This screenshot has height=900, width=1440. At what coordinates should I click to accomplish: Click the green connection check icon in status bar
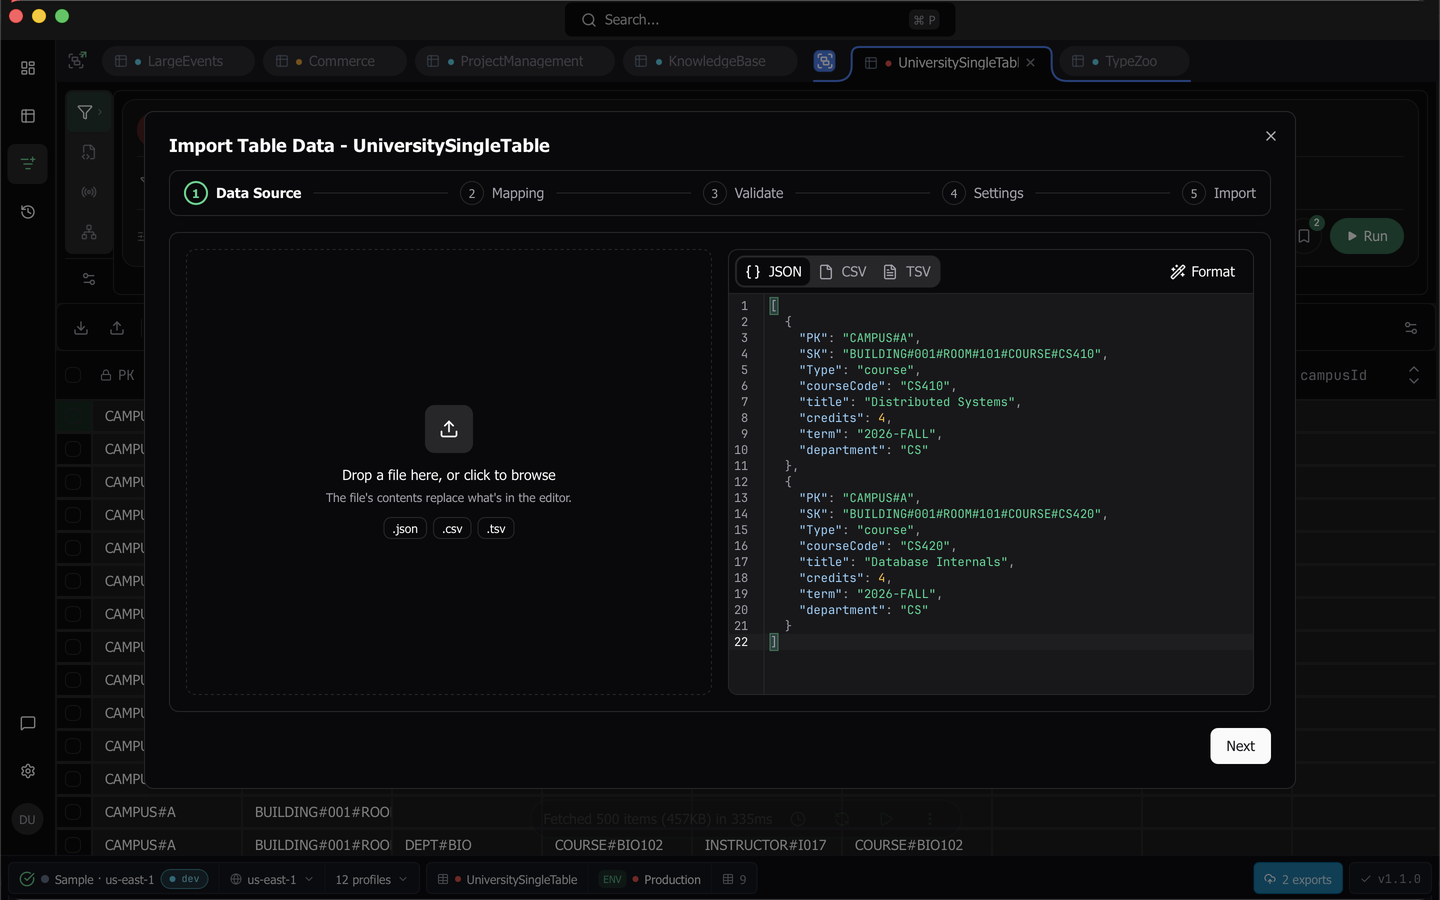[x=27, y=879]
